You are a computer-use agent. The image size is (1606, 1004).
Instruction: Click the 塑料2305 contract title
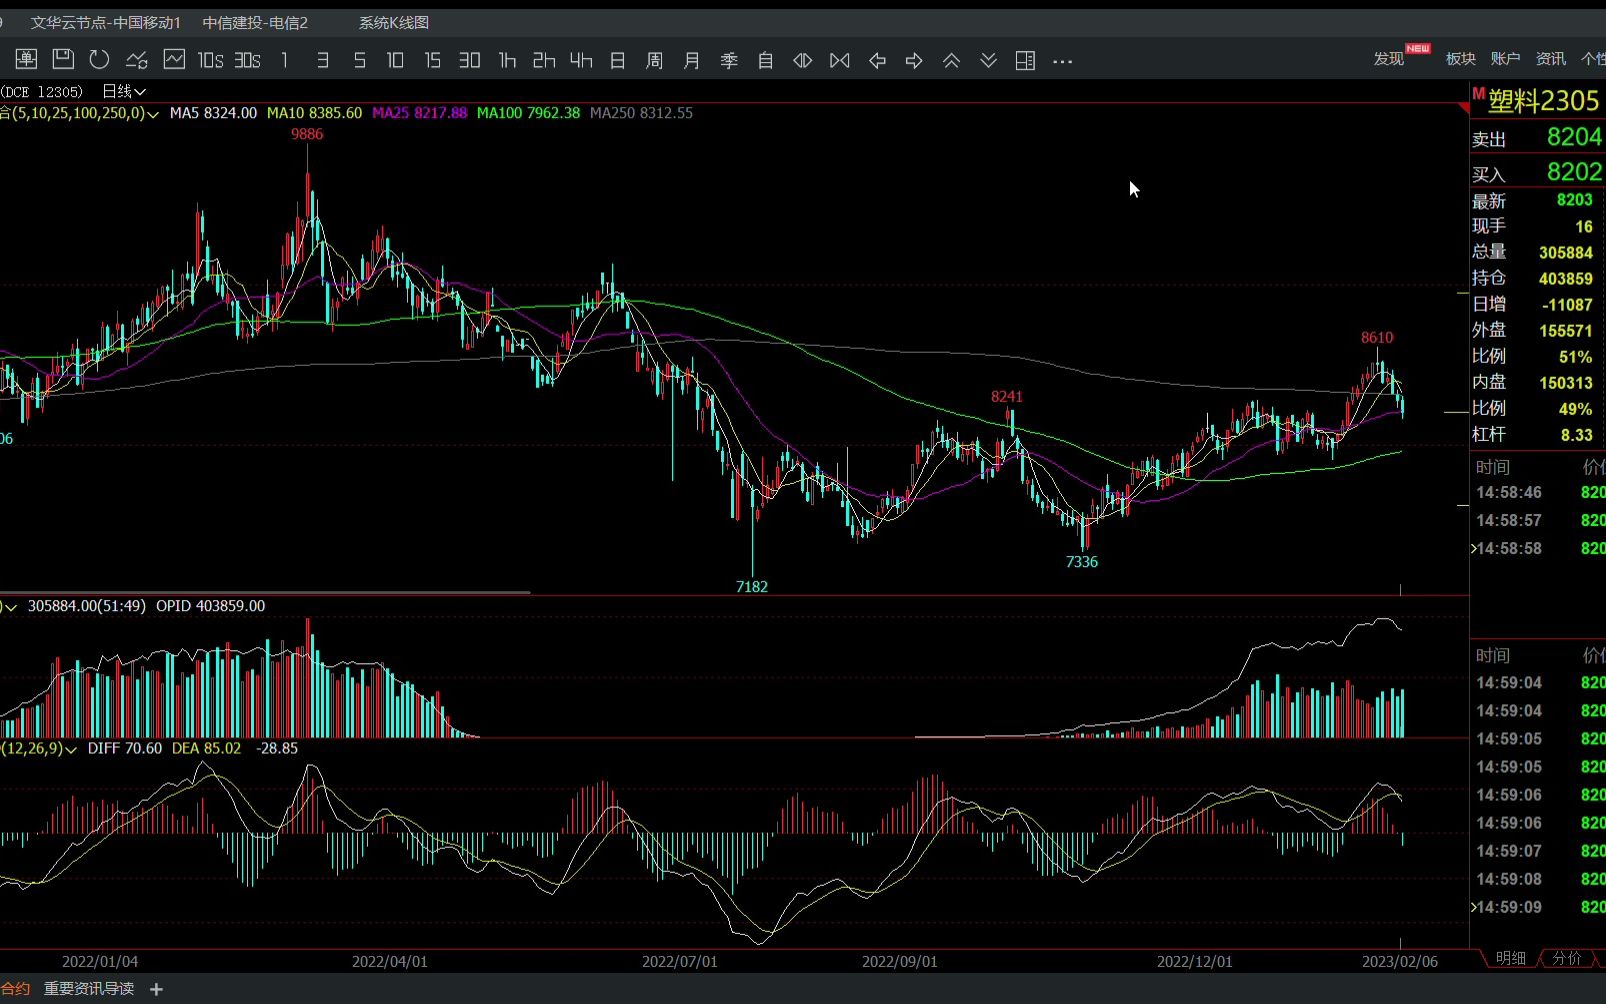(x=1543, y=101)
